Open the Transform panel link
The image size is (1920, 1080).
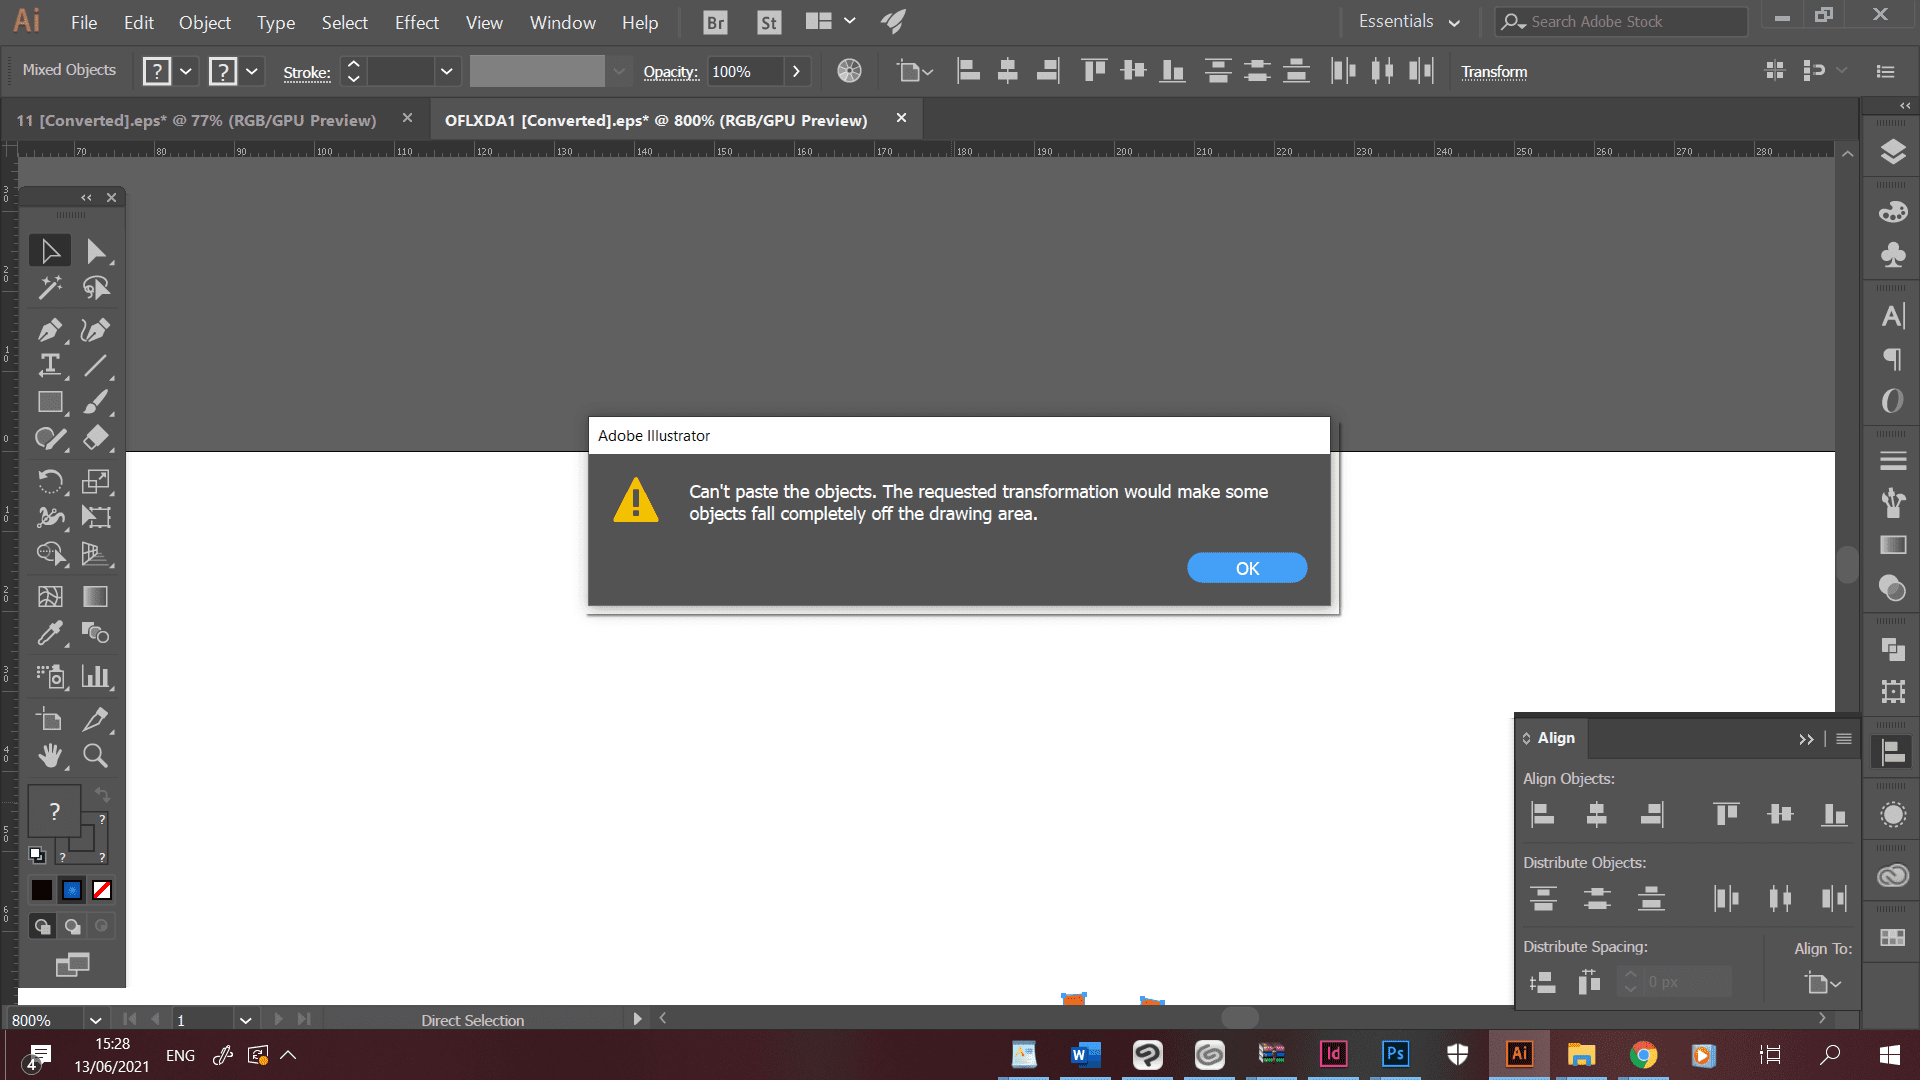[x=1494, y=72]
